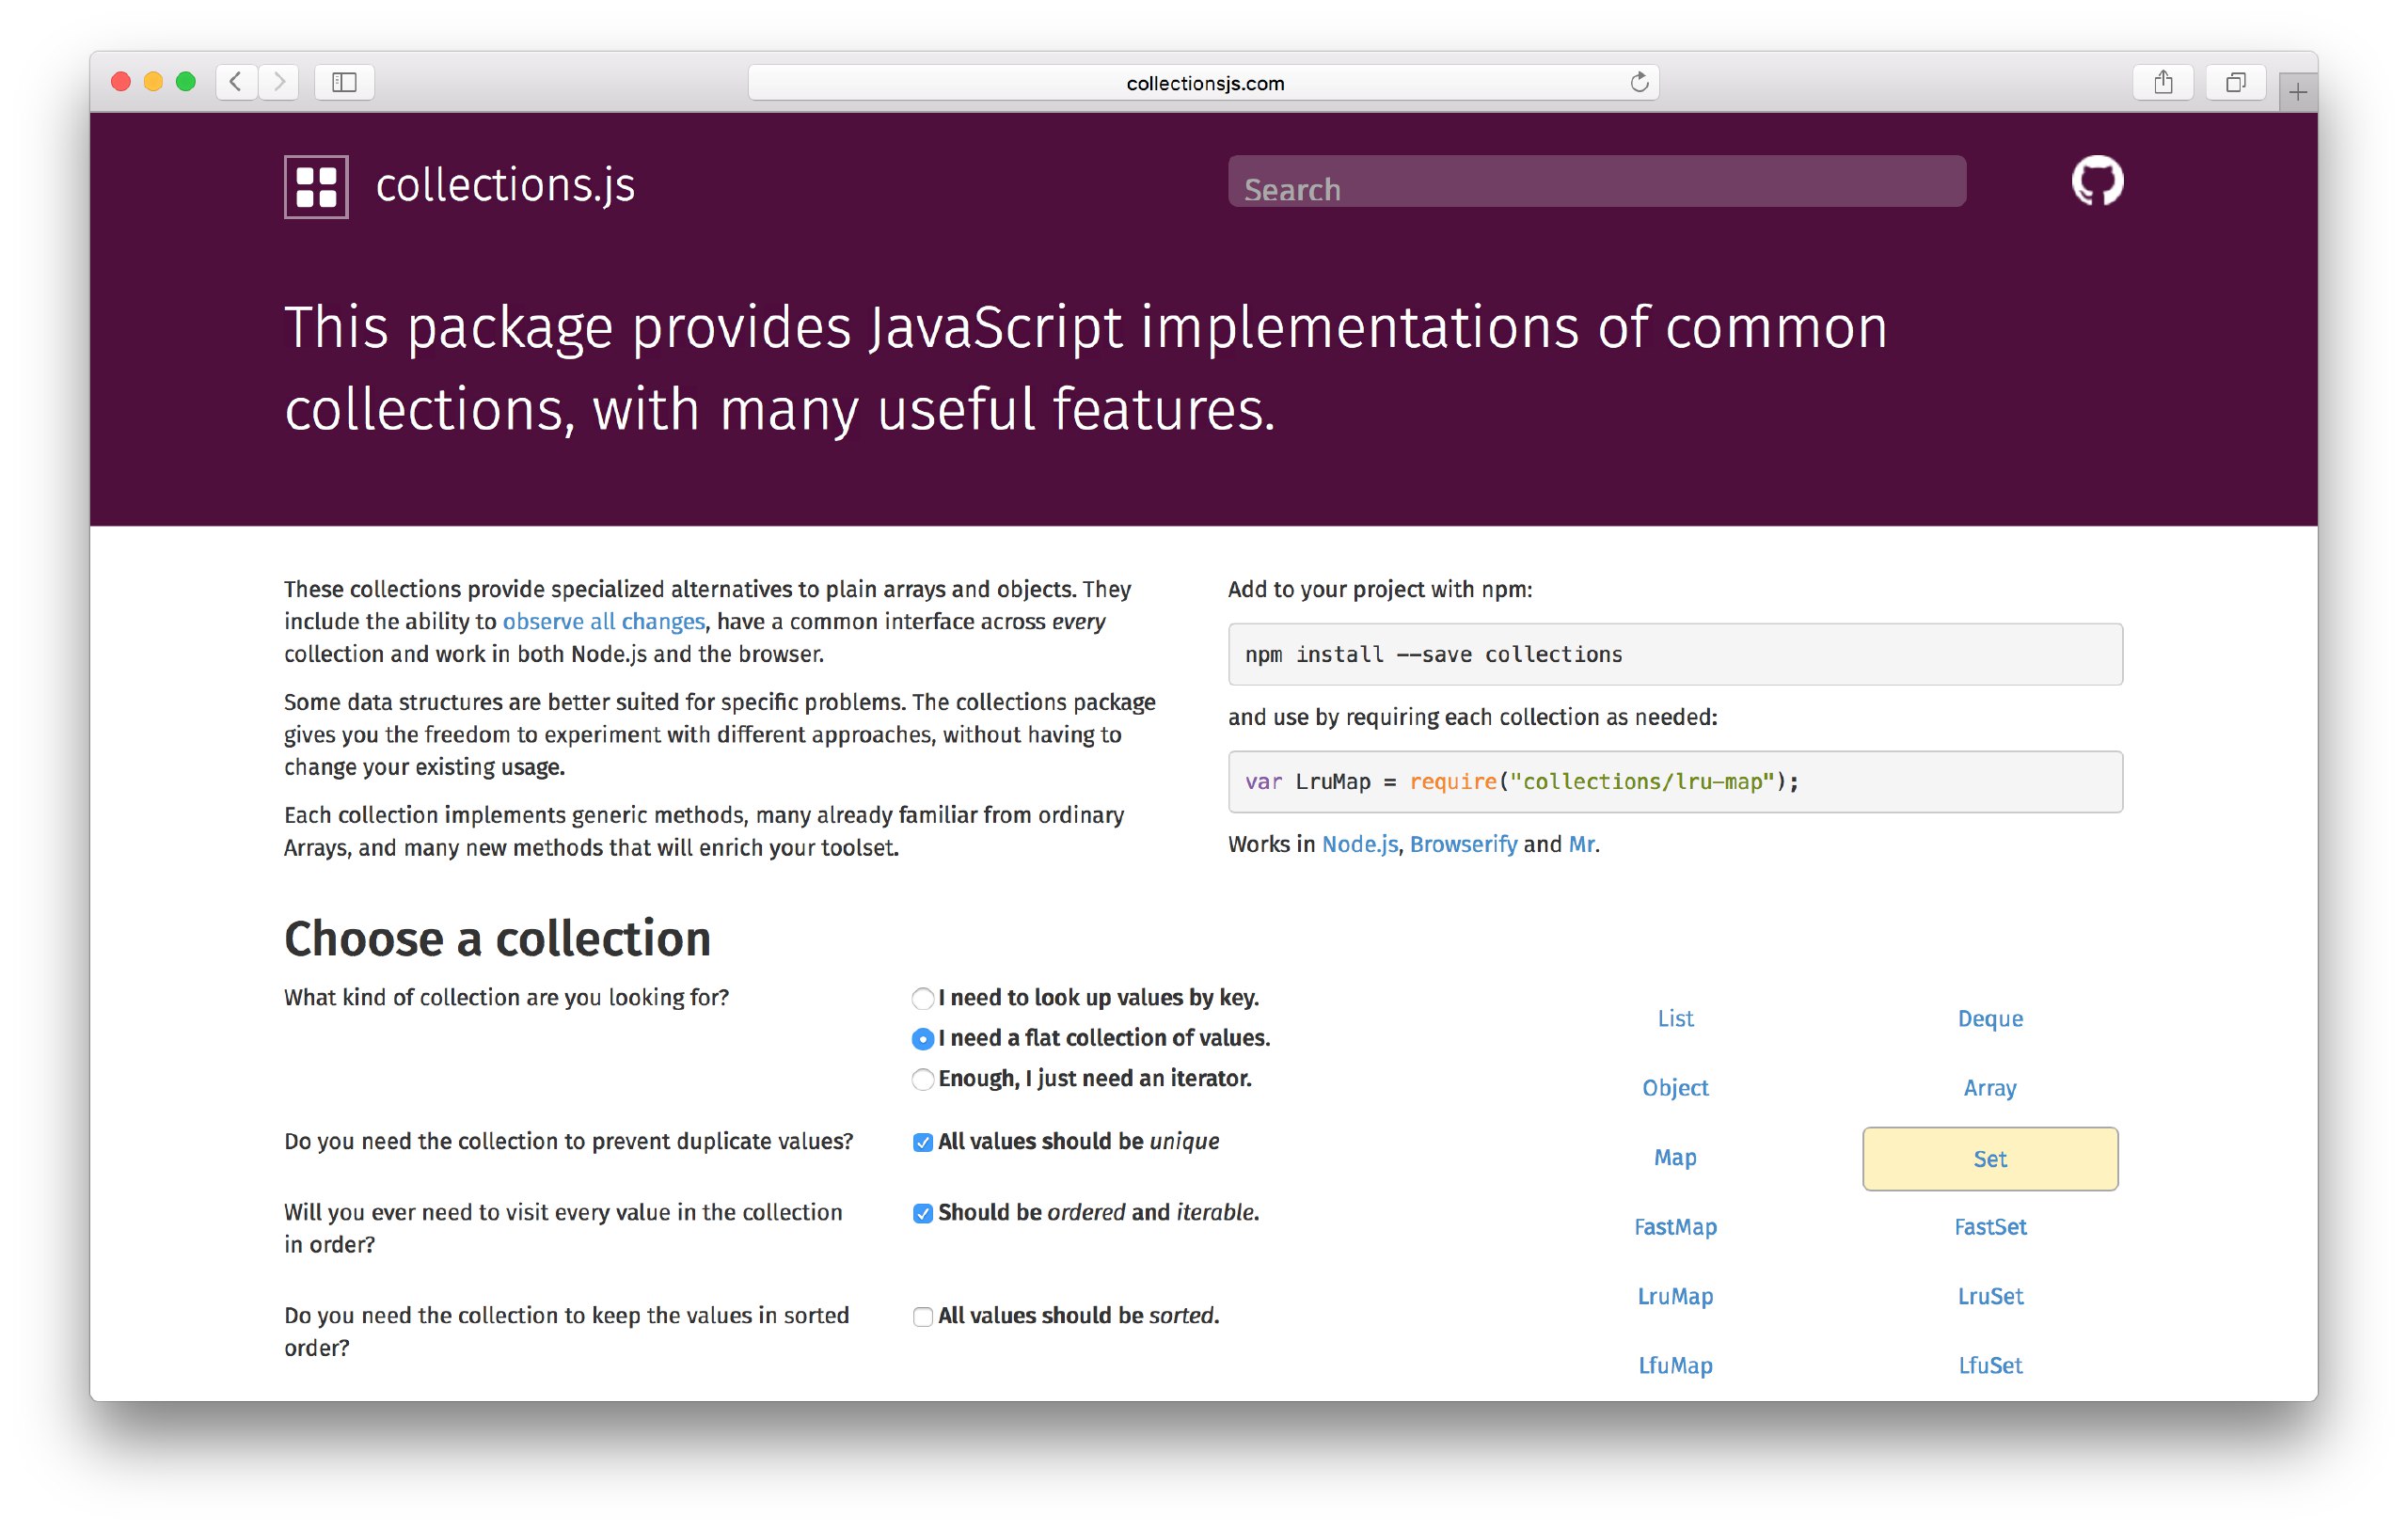
Task: Open the LfuSet collection link
Action: coord(1989,1366)
